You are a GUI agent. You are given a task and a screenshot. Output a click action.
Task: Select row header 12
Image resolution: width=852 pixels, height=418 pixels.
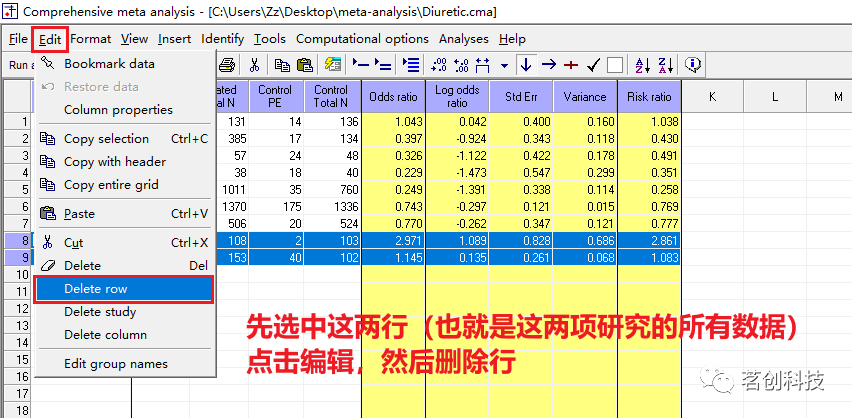16,309
